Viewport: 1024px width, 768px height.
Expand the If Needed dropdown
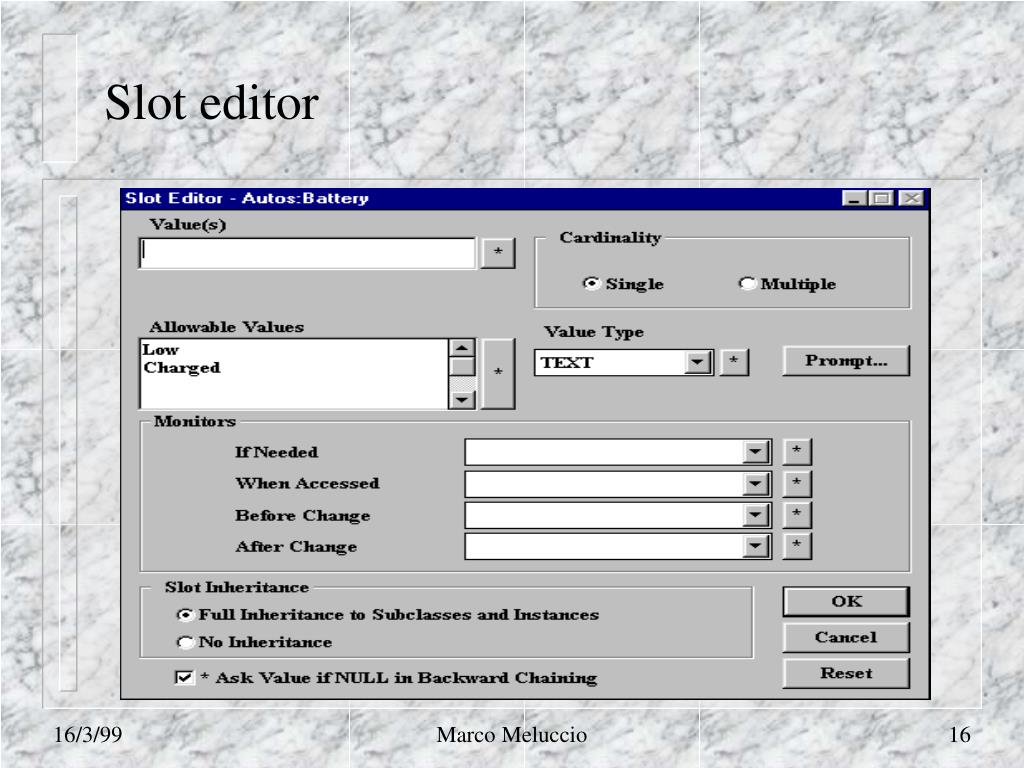[756, 452]
